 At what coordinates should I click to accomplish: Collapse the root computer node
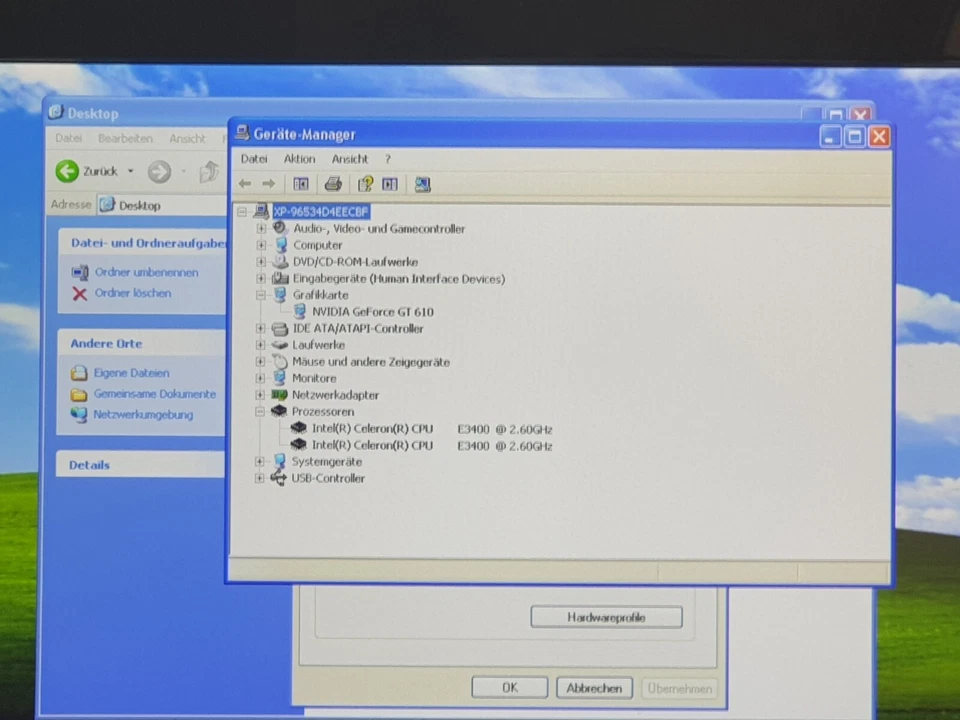(242, 212)
